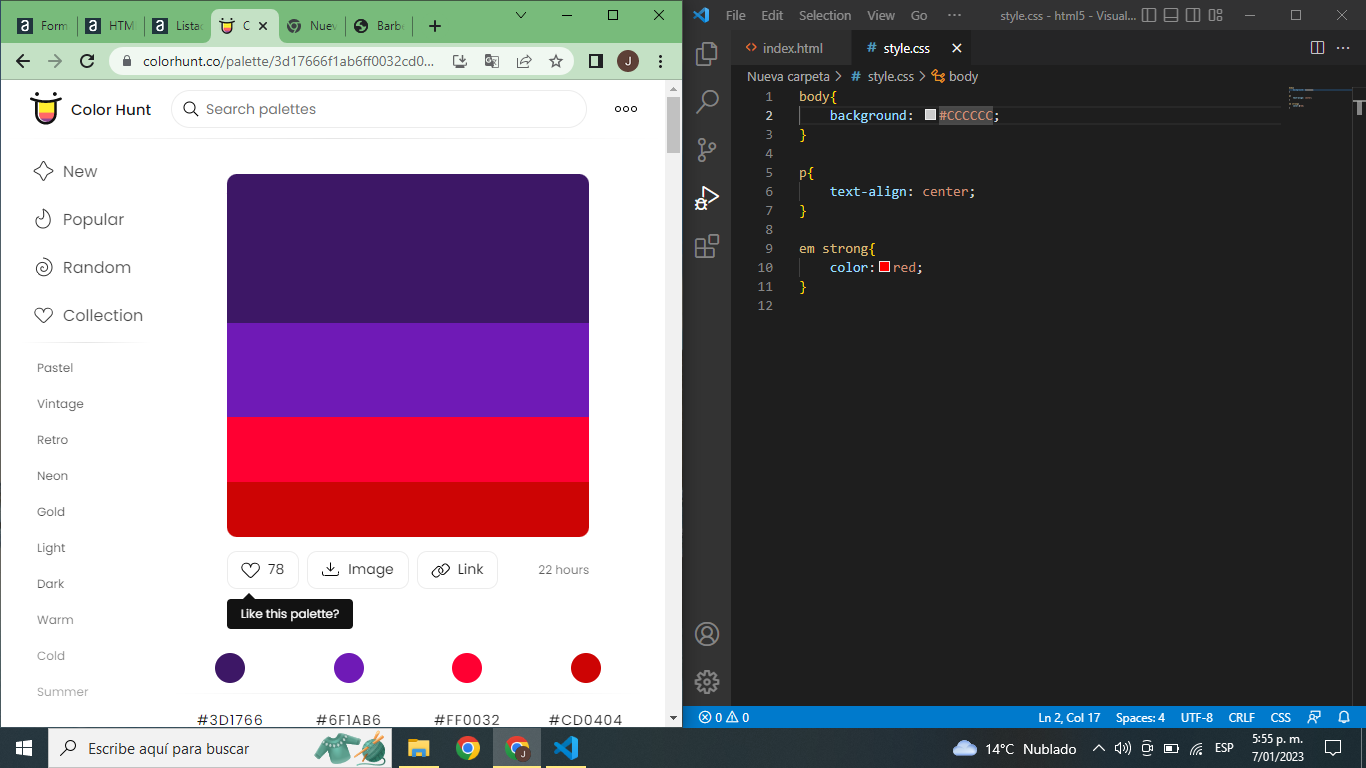Open editor More Actions ellipsis menu

1344,48
